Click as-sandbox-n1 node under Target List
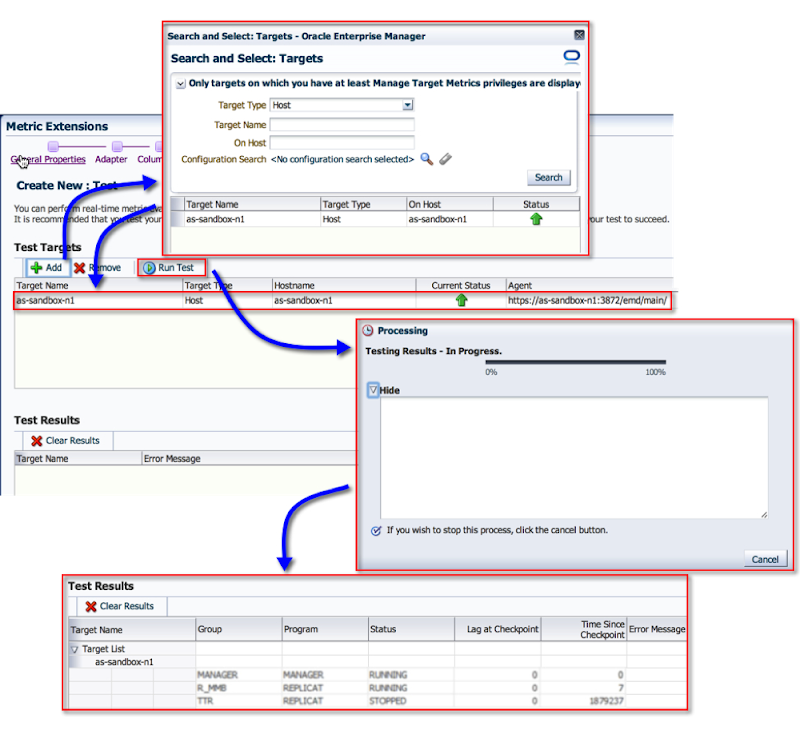 point(124,662)
